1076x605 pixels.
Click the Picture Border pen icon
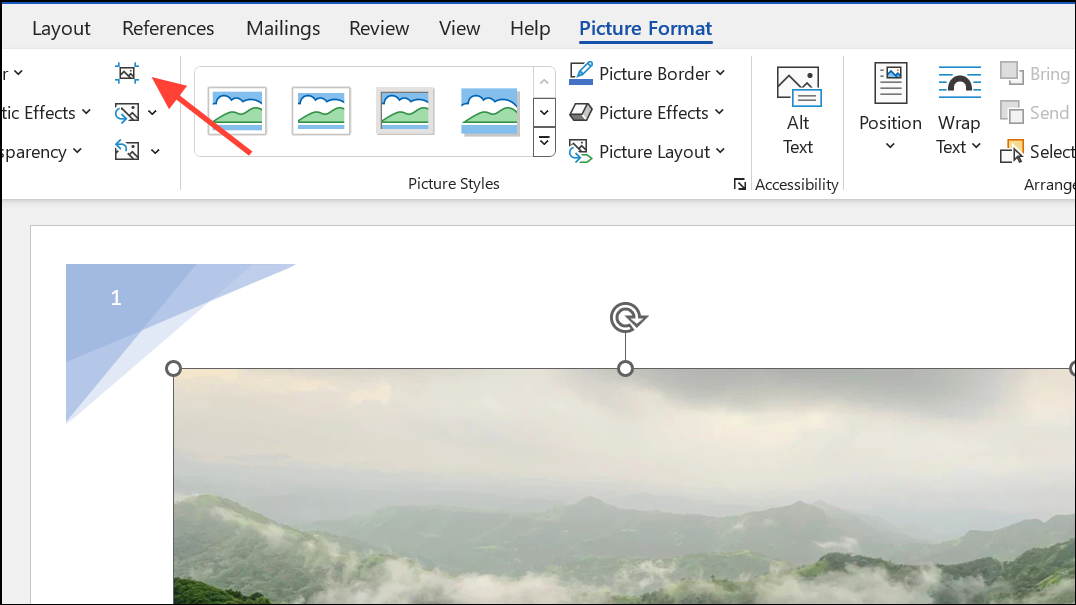pyautogui.click(x=581, y=74)
